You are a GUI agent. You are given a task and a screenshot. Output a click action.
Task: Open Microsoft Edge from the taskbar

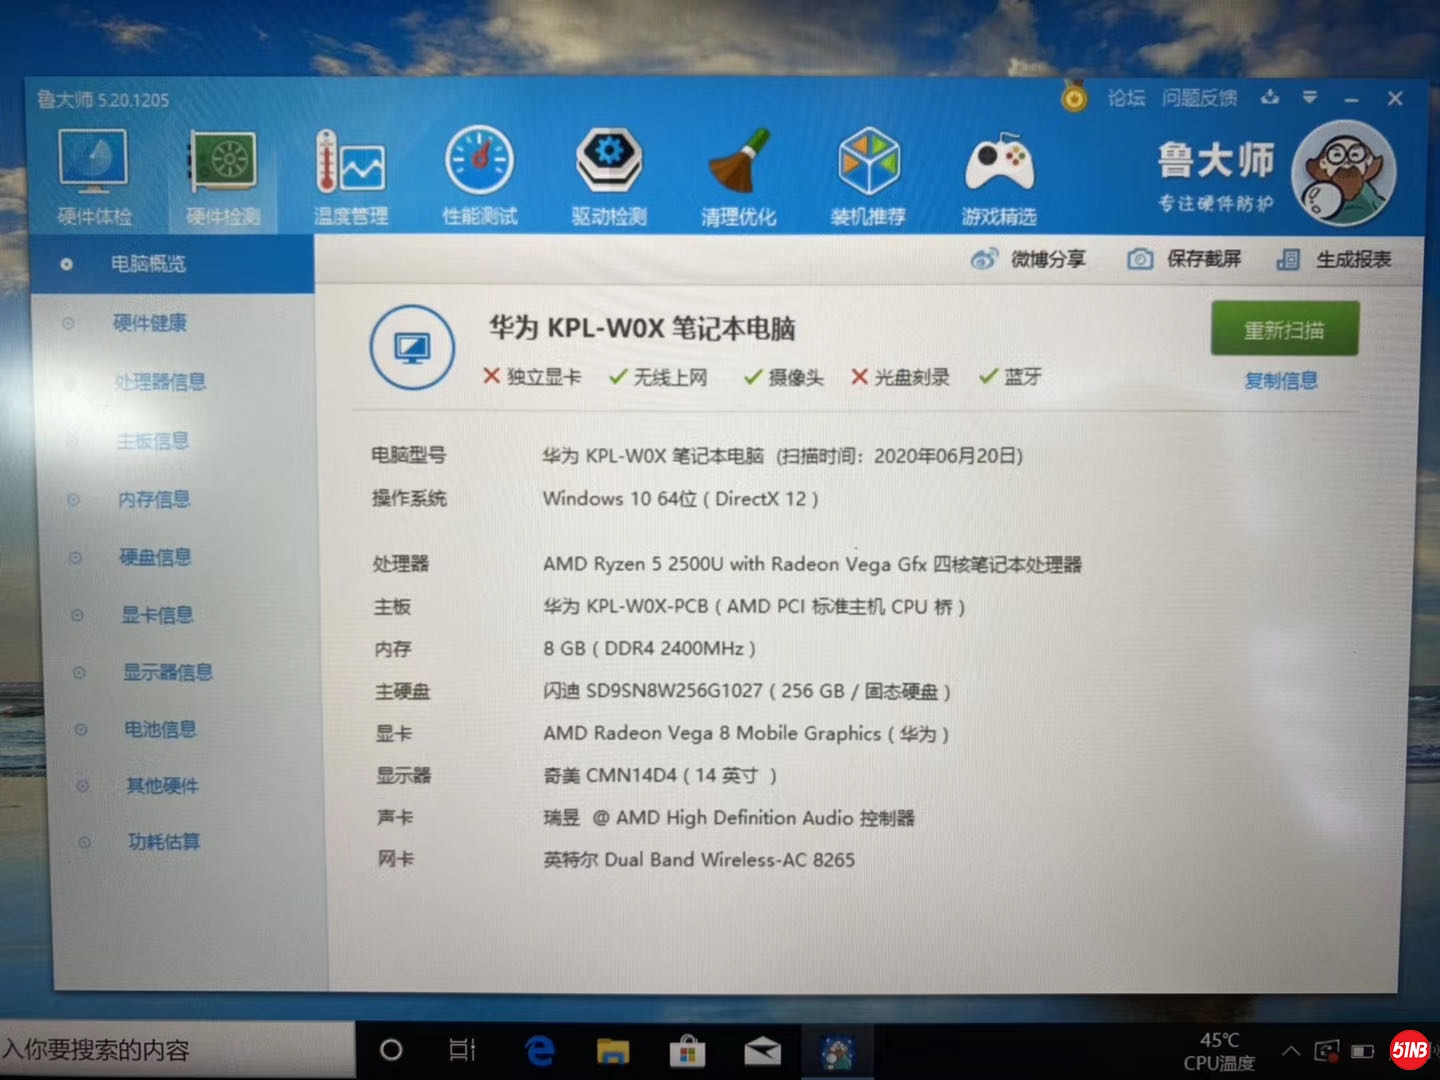tap(540, 1050)
